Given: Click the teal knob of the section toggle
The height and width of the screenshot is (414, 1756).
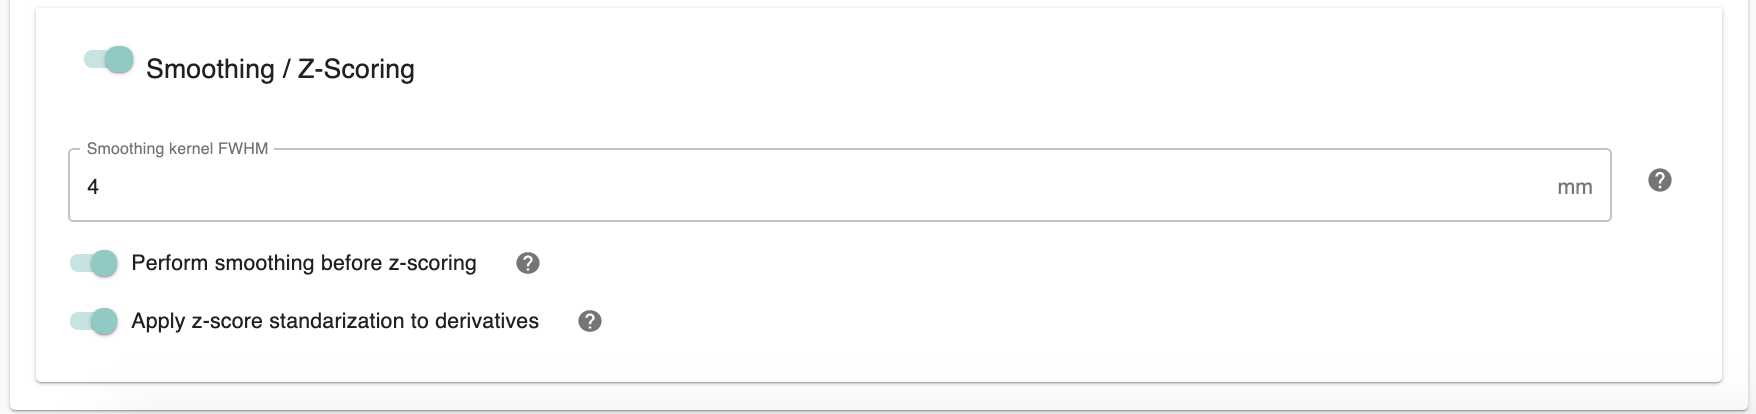Looking at the screenshot, I should (119, 60).
